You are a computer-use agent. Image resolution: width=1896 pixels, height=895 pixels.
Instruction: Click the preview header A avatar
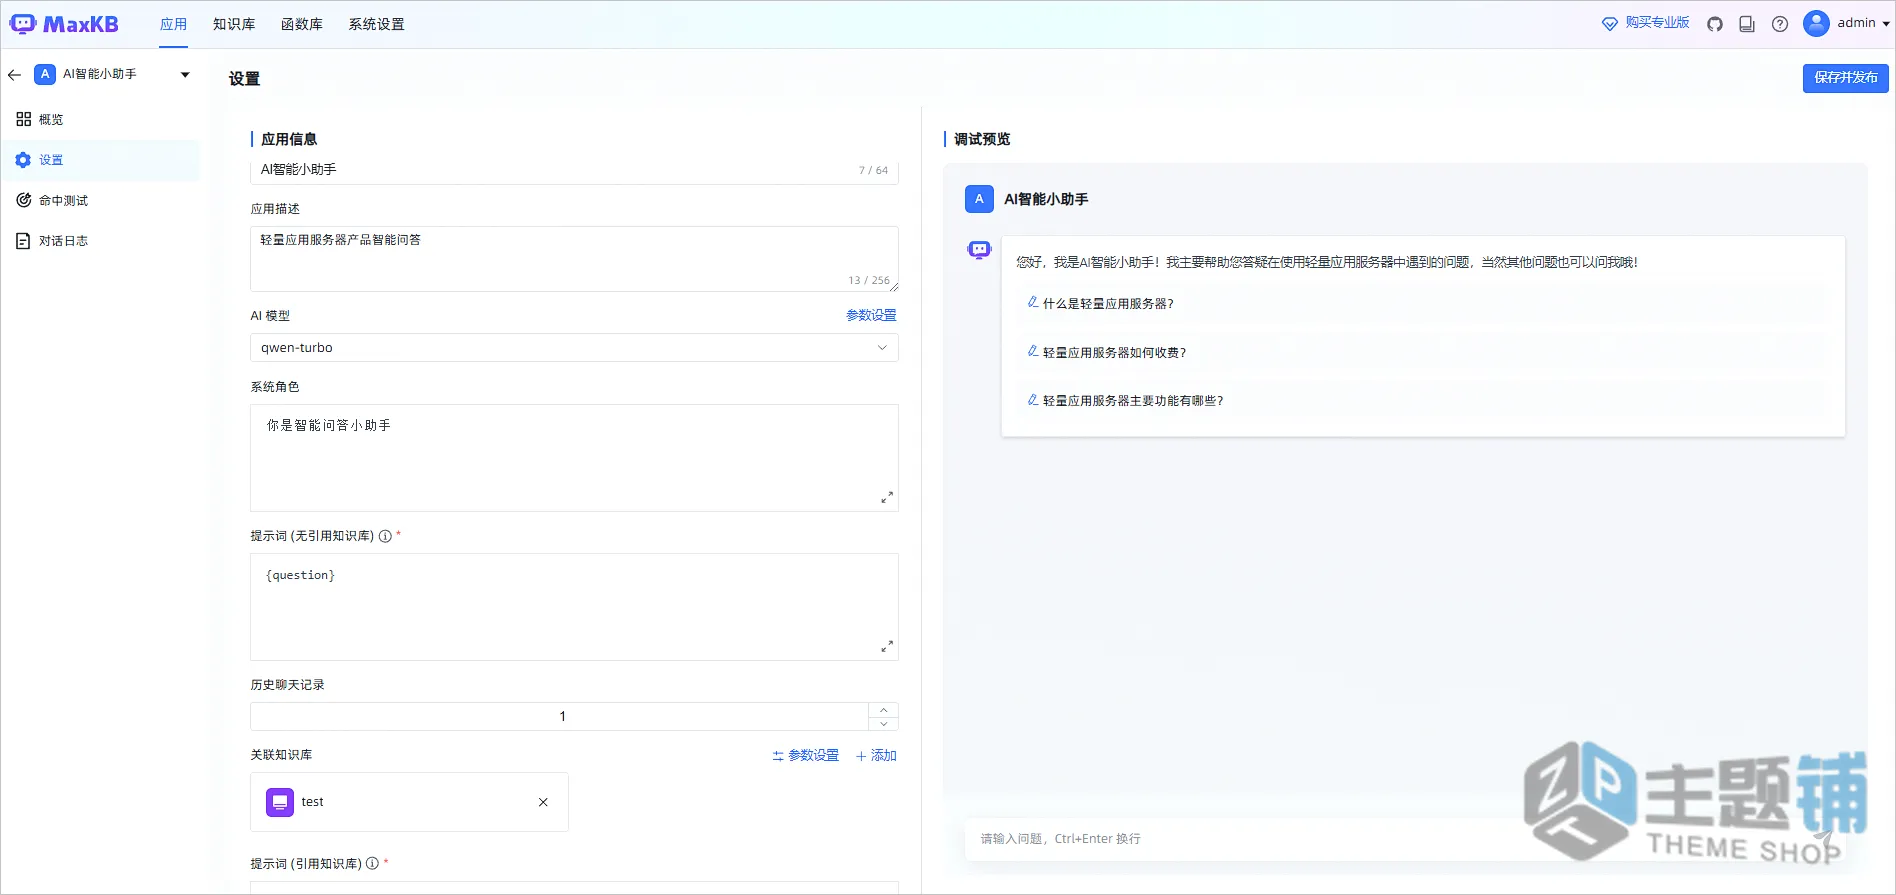point(979,199)
